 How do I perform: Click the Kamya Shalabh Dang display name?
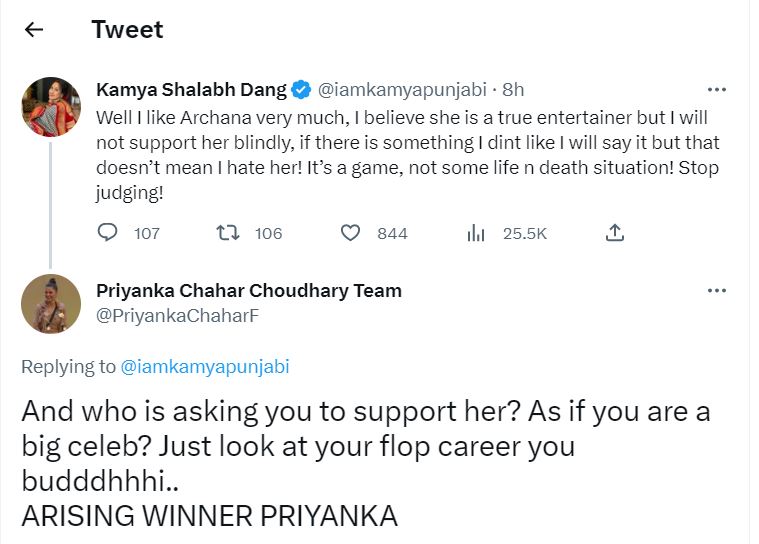tap(191, 90)
